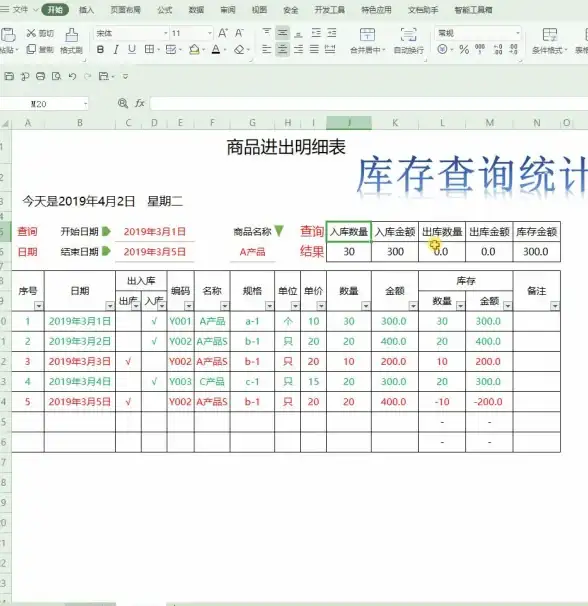Screen dimensions: 588x606
Task: Switch to the 视图 ribbon tab
Action: click(259, 10)
